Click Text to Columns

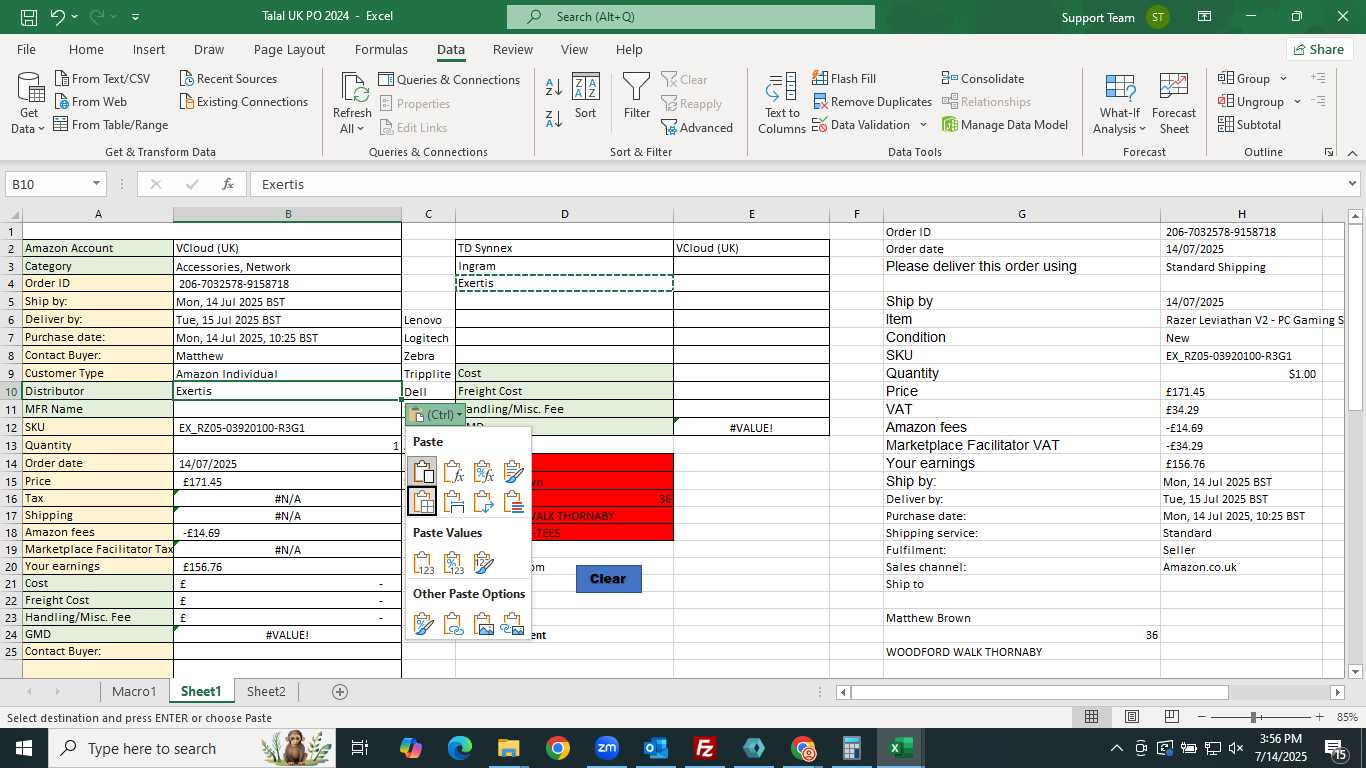tap(782, 103)
